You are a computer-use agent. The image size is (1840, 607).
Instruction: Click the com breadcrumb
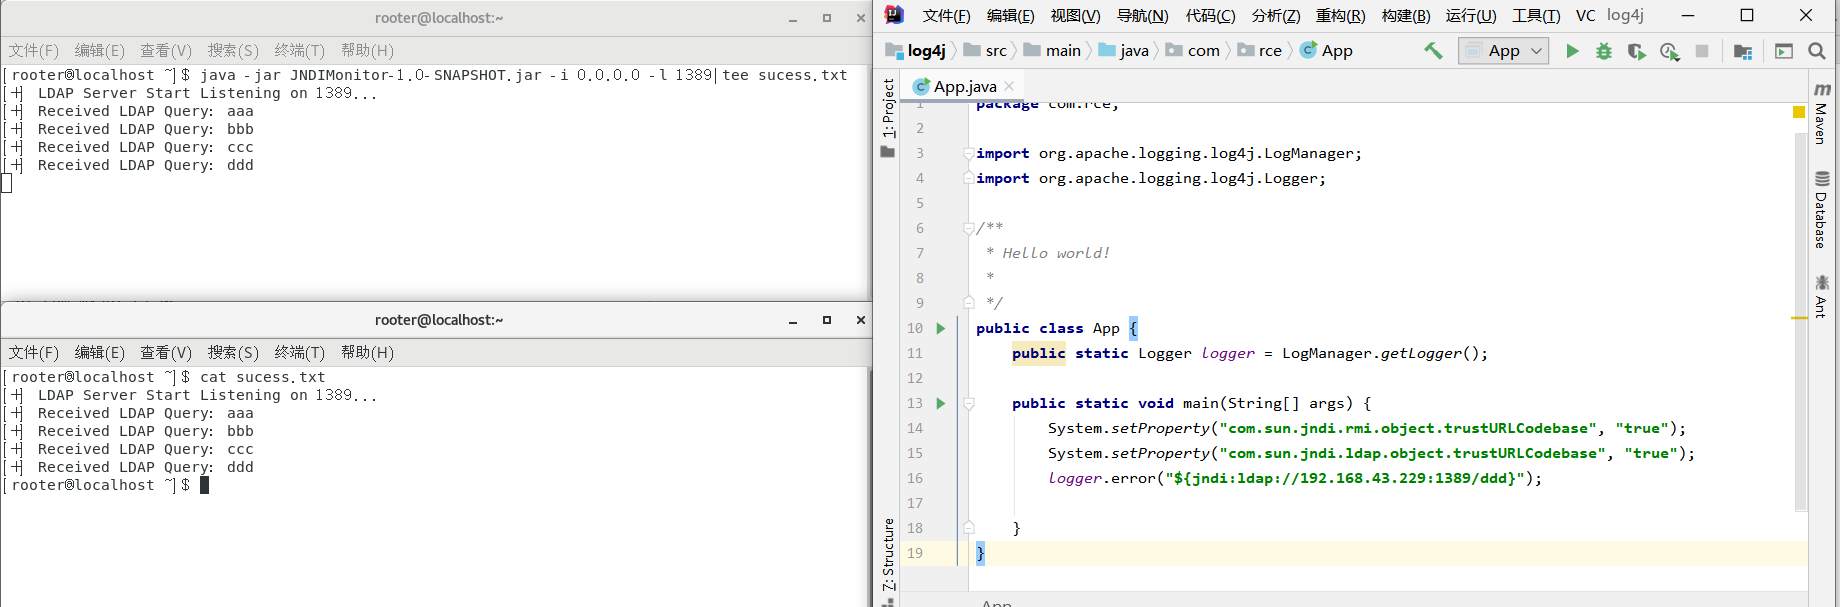1193,50
